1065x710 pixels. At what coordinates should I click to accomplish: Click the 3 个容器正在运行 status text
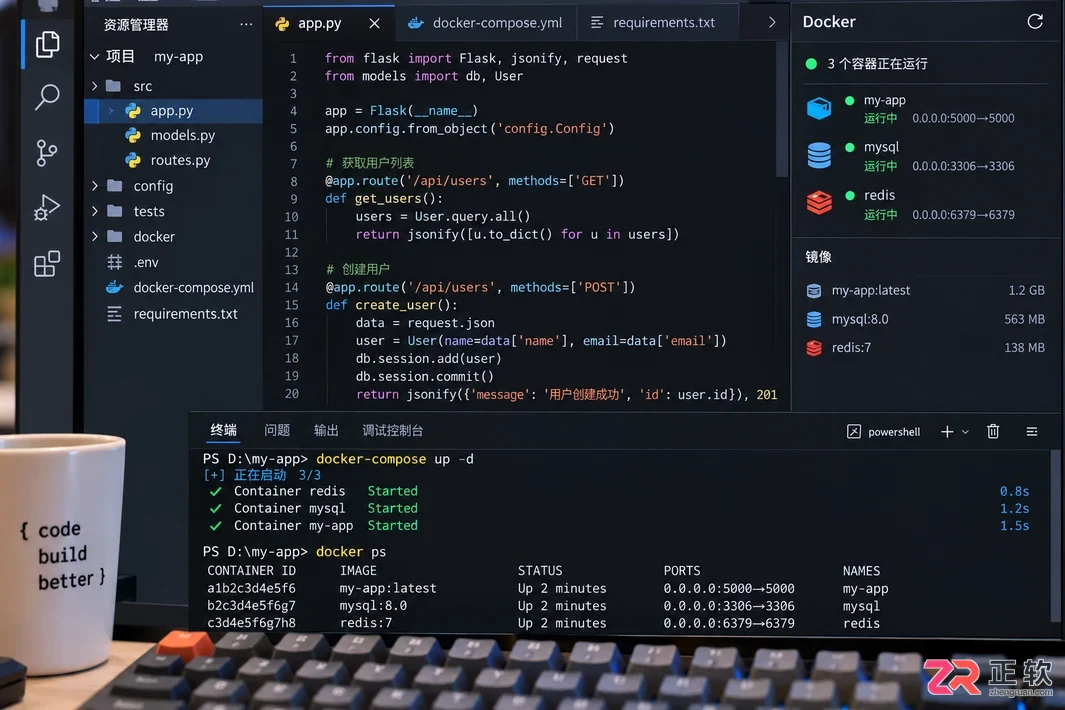[877, 64]
